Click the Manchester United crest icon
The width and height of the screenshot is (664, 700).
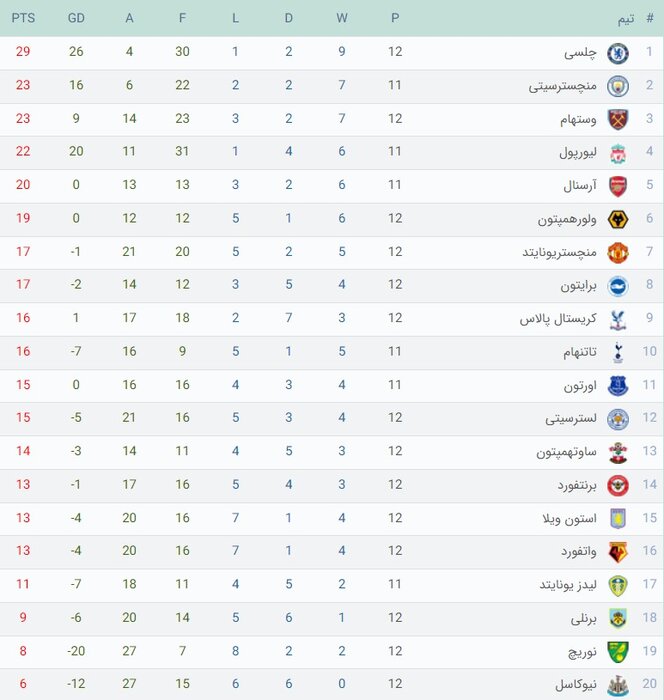[617, 252]
